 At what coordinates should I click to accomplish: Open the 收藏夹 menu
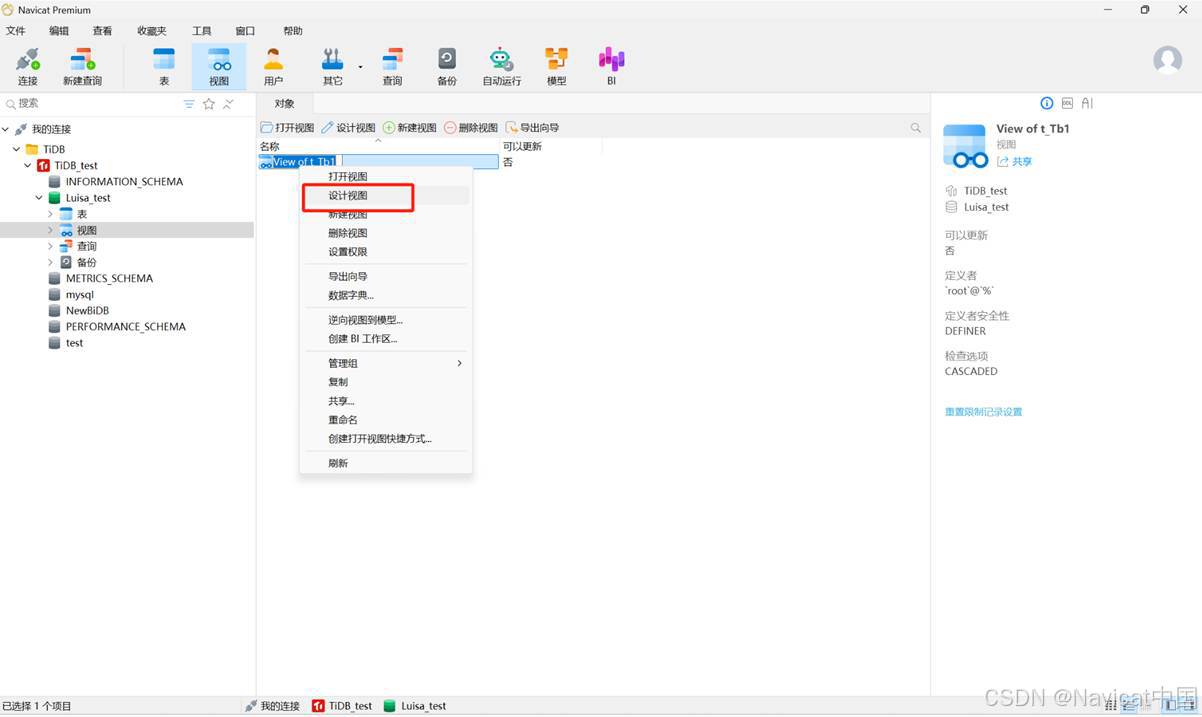click(x=152, y=31)
